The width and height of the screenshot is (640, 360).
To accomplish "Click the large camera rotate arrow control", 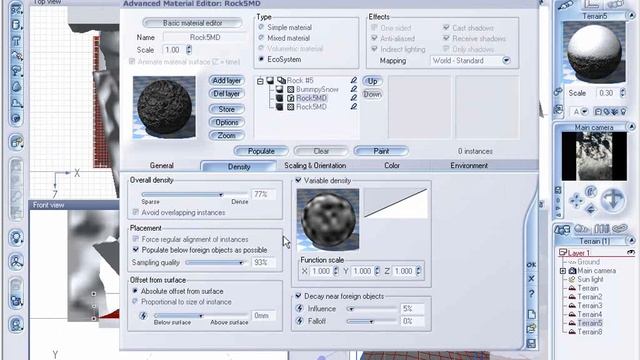I will pos(613,200).
